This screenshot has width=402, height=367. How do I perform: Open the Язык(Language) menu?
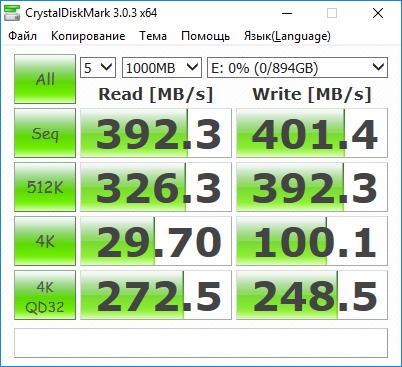[x=287, y=36]
